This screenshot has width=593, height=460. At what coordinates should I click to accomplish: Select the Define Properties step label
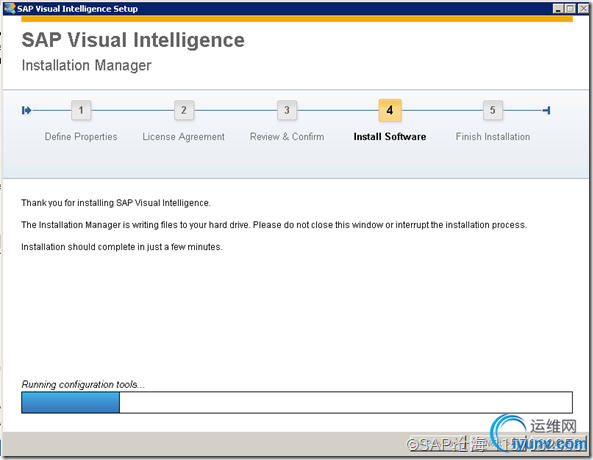(81, 137)
